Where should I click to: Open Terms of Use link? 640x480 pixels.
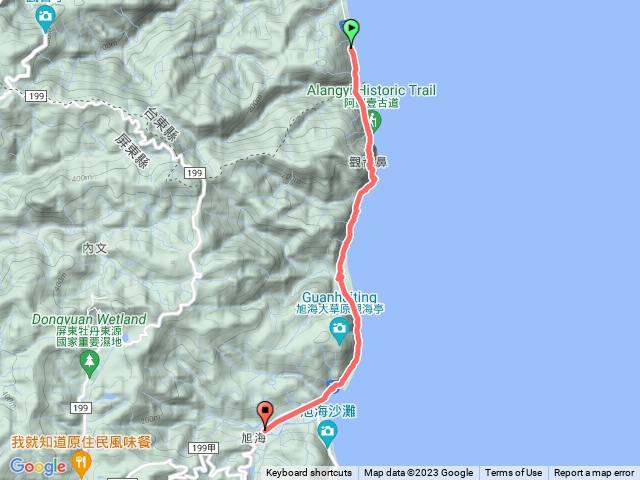pyautogui.click(x=513, y=473)
